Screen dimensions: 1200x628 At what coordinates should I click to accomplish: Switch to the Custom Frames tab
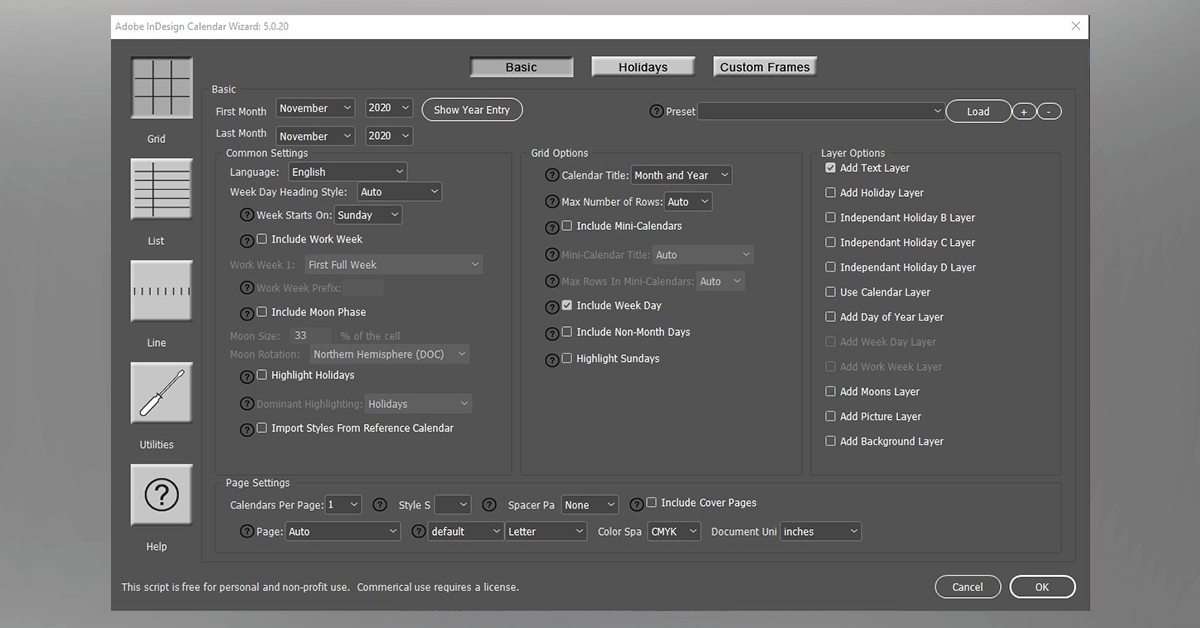tap(765, 67)
